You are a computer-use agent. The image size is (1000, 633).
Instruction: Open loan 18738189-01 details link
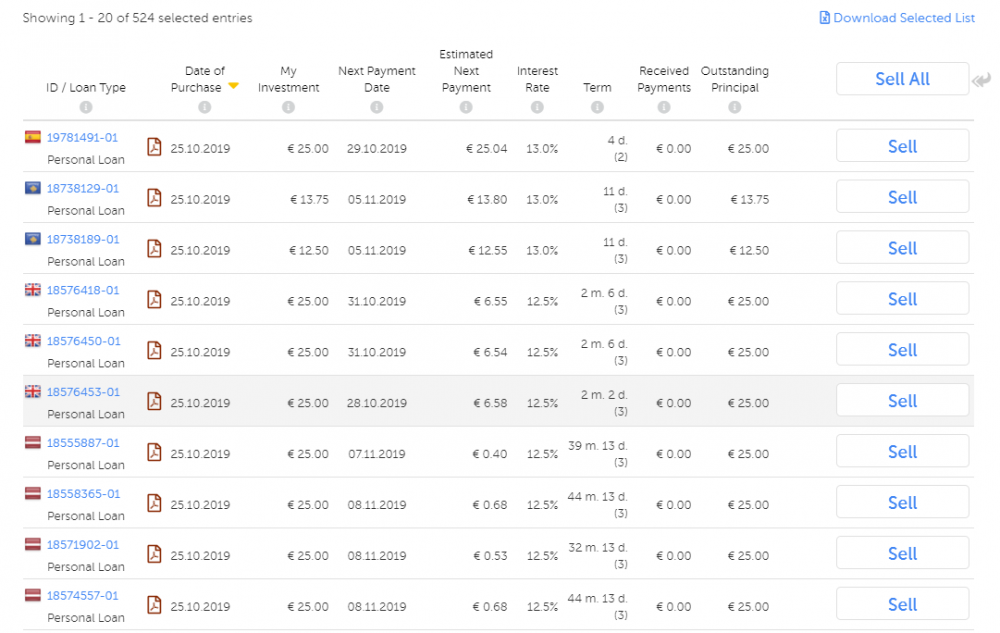click(83, 240)
